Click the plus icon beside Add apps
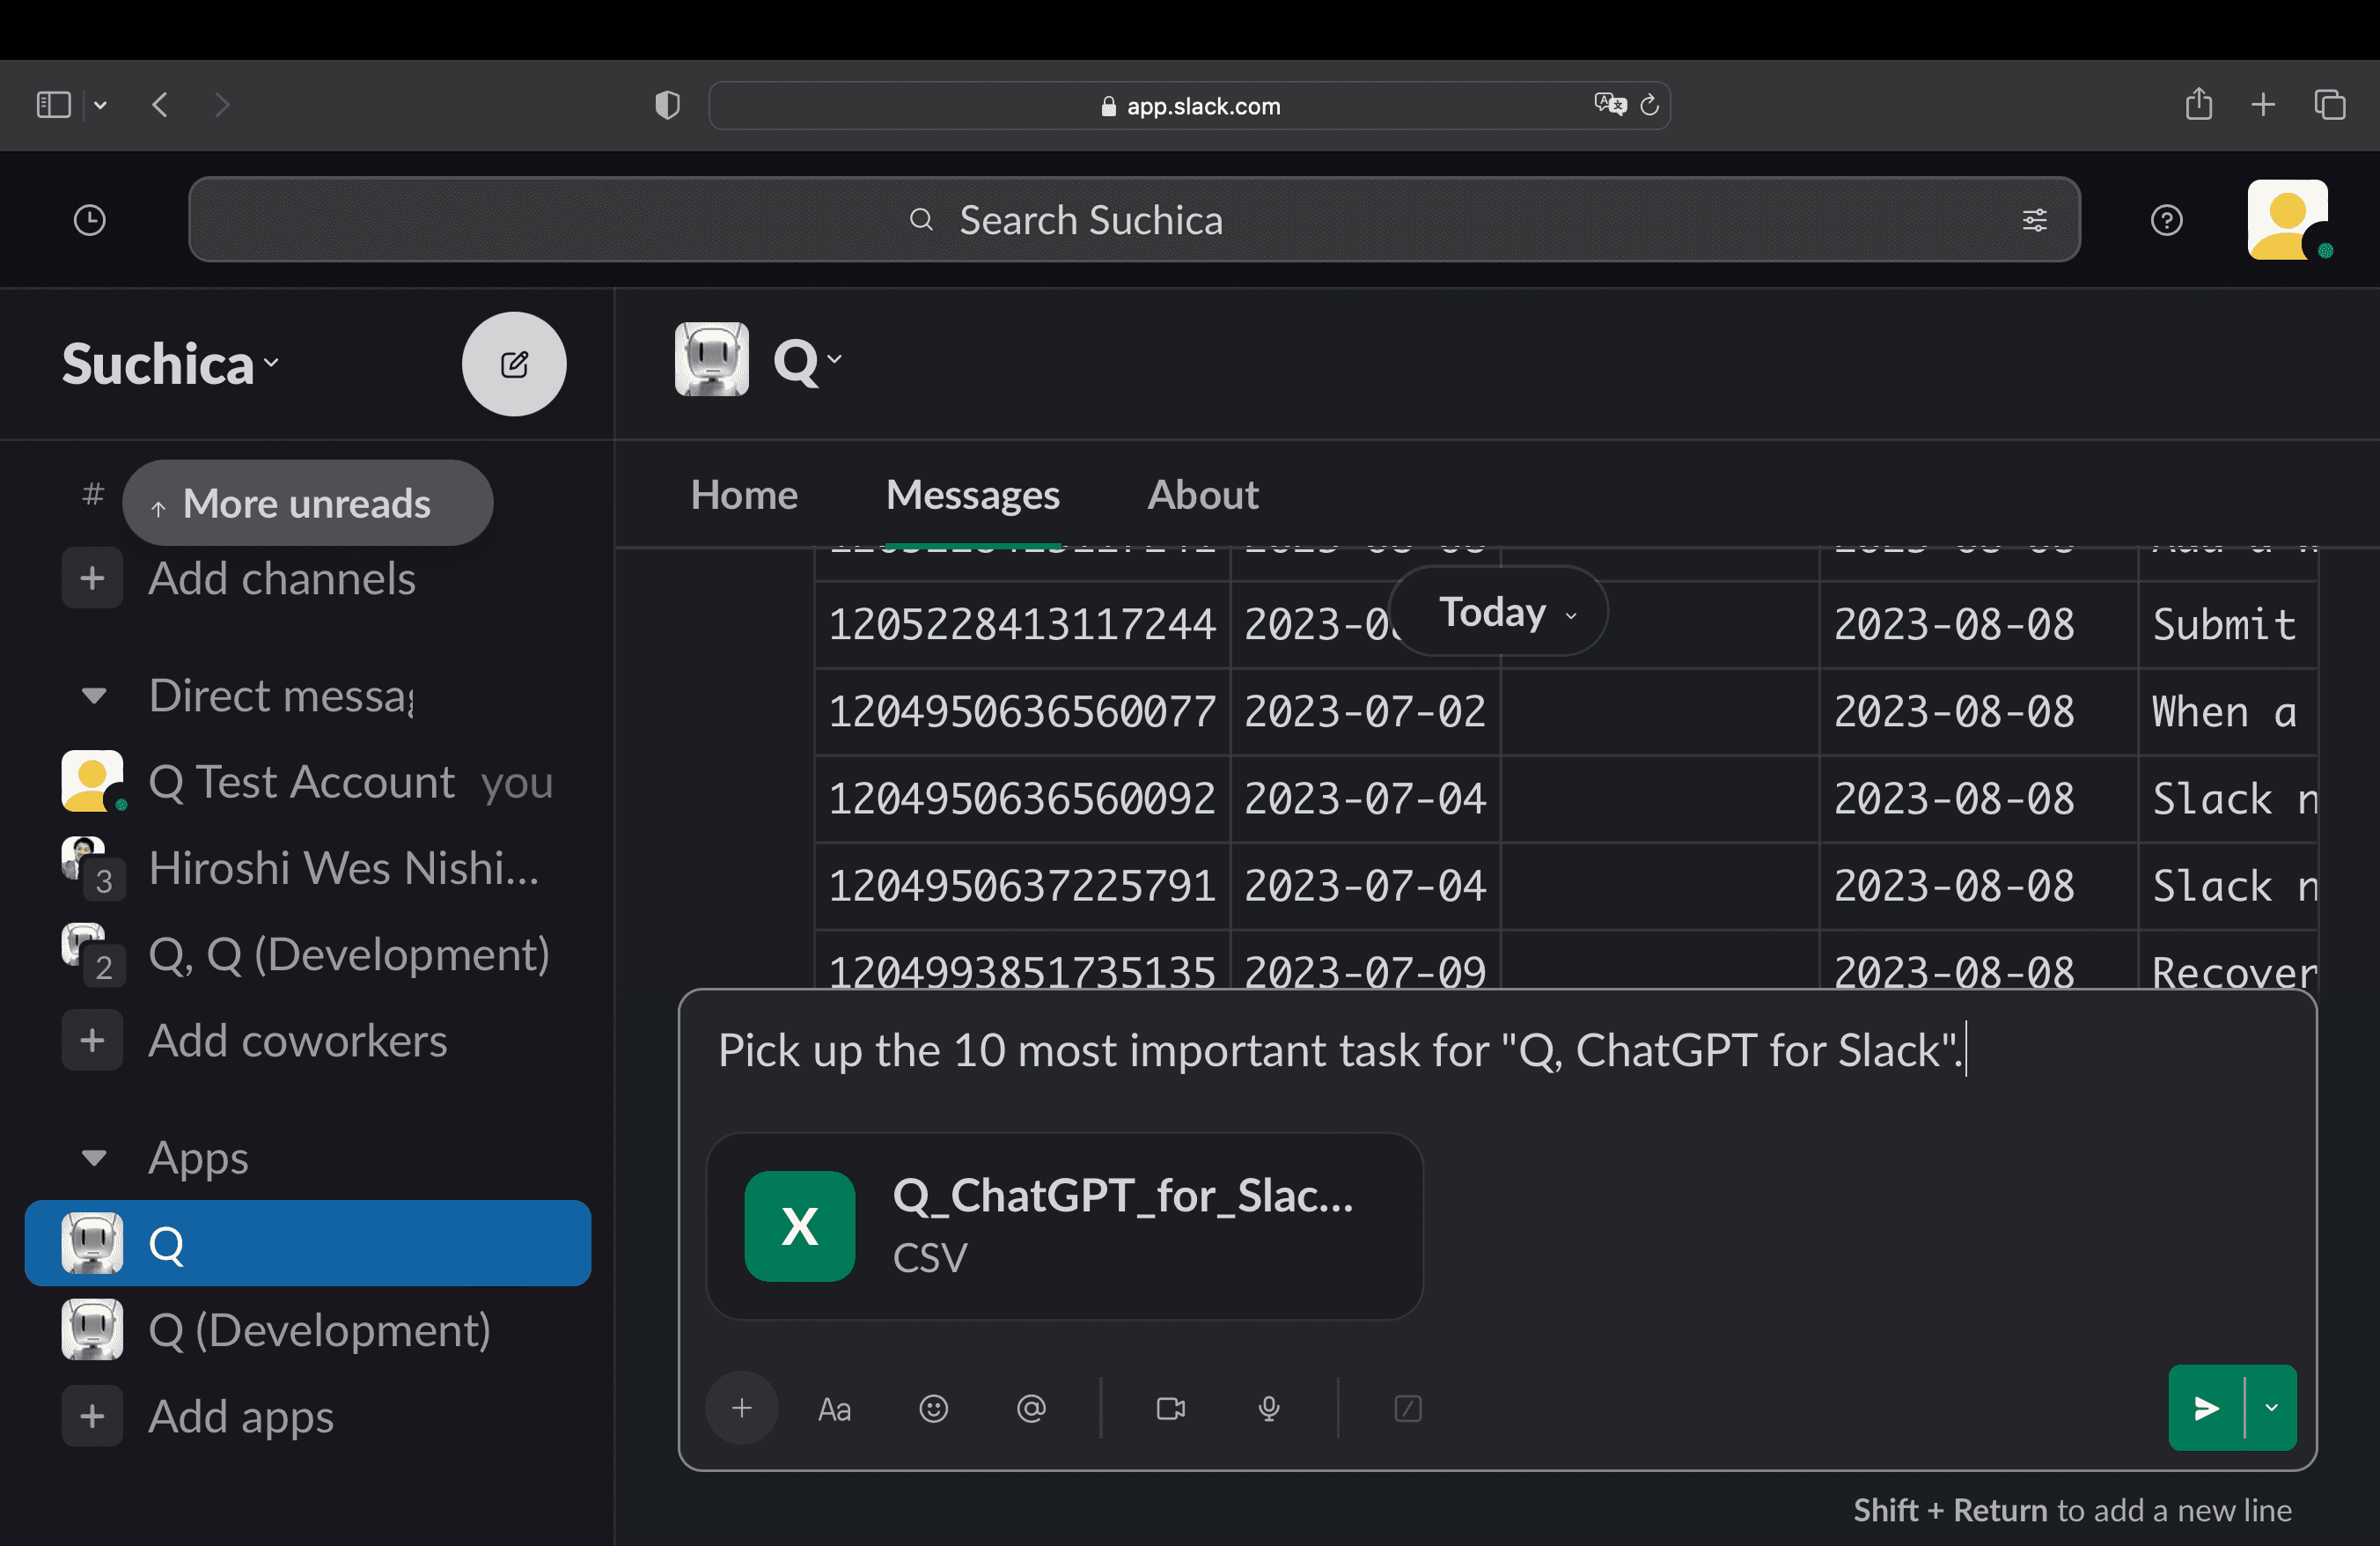 tap(92, 1416)
